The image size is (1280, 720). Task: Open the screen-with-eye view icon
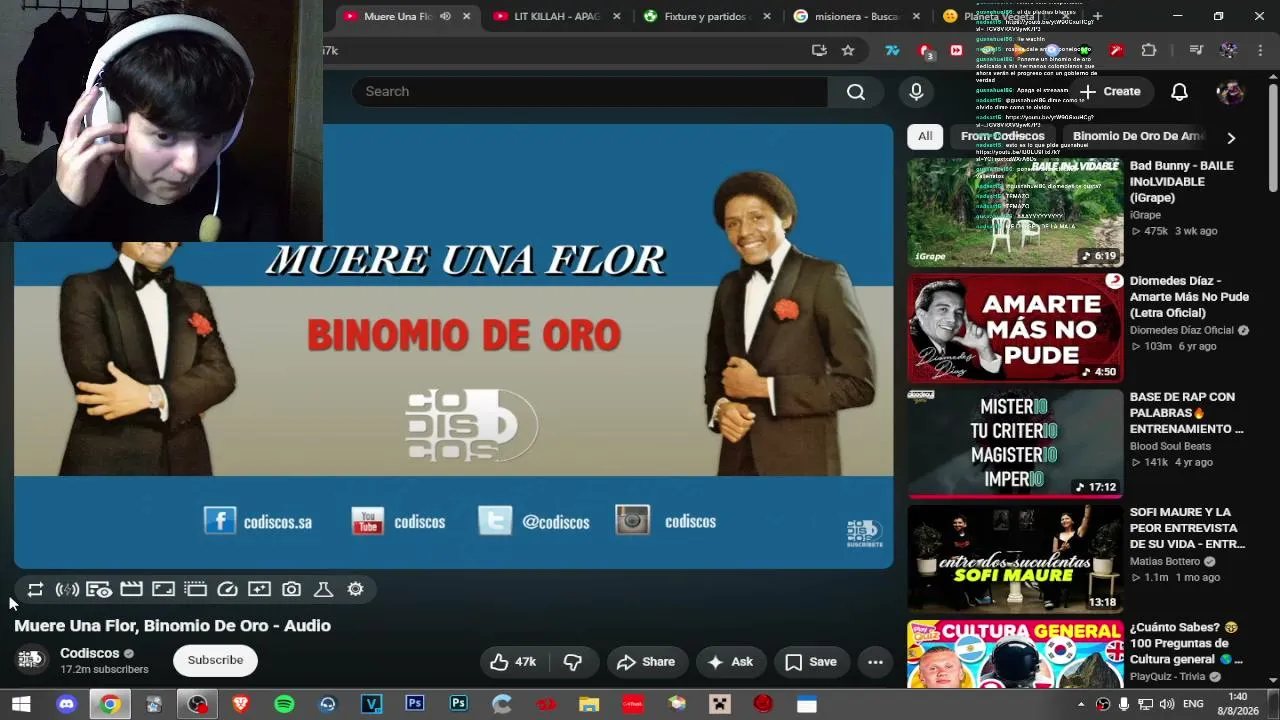[x=99, y=590]
